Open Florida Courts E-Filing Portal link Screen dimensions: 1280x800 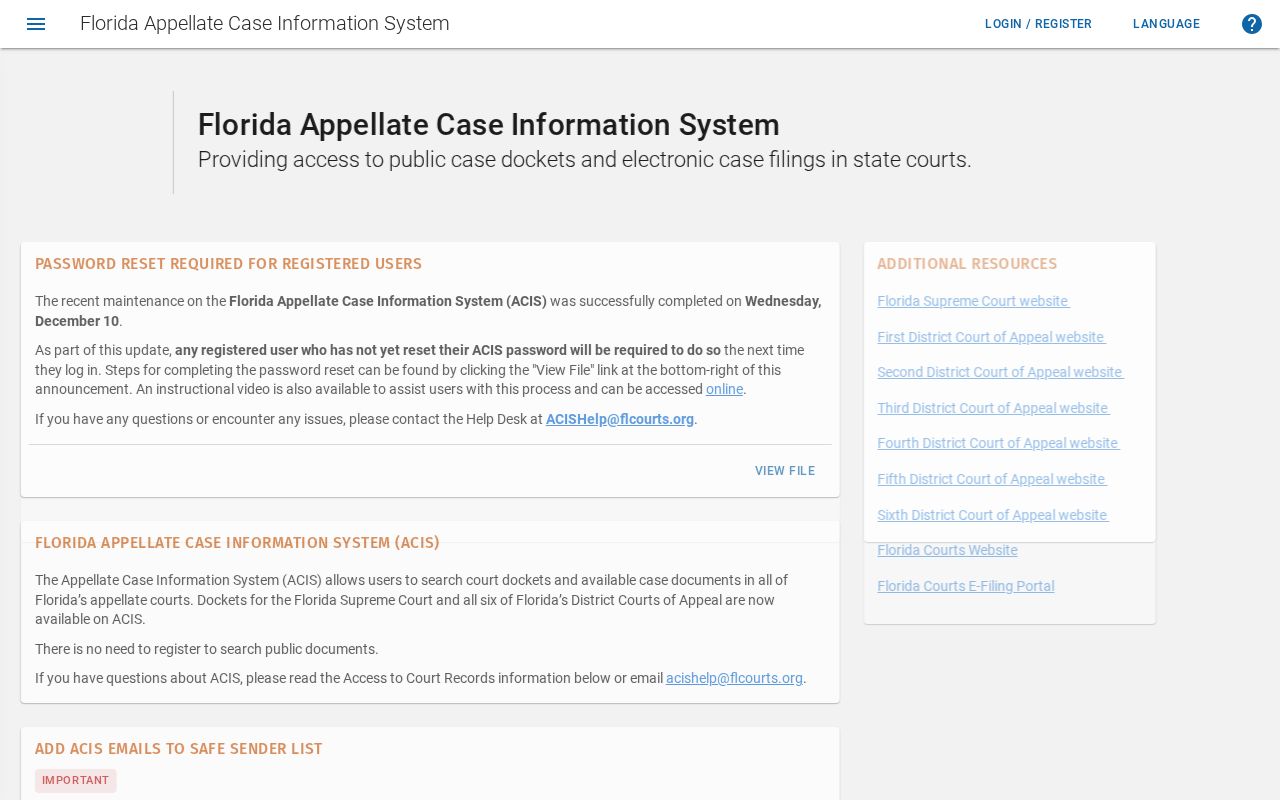[966, 586]
